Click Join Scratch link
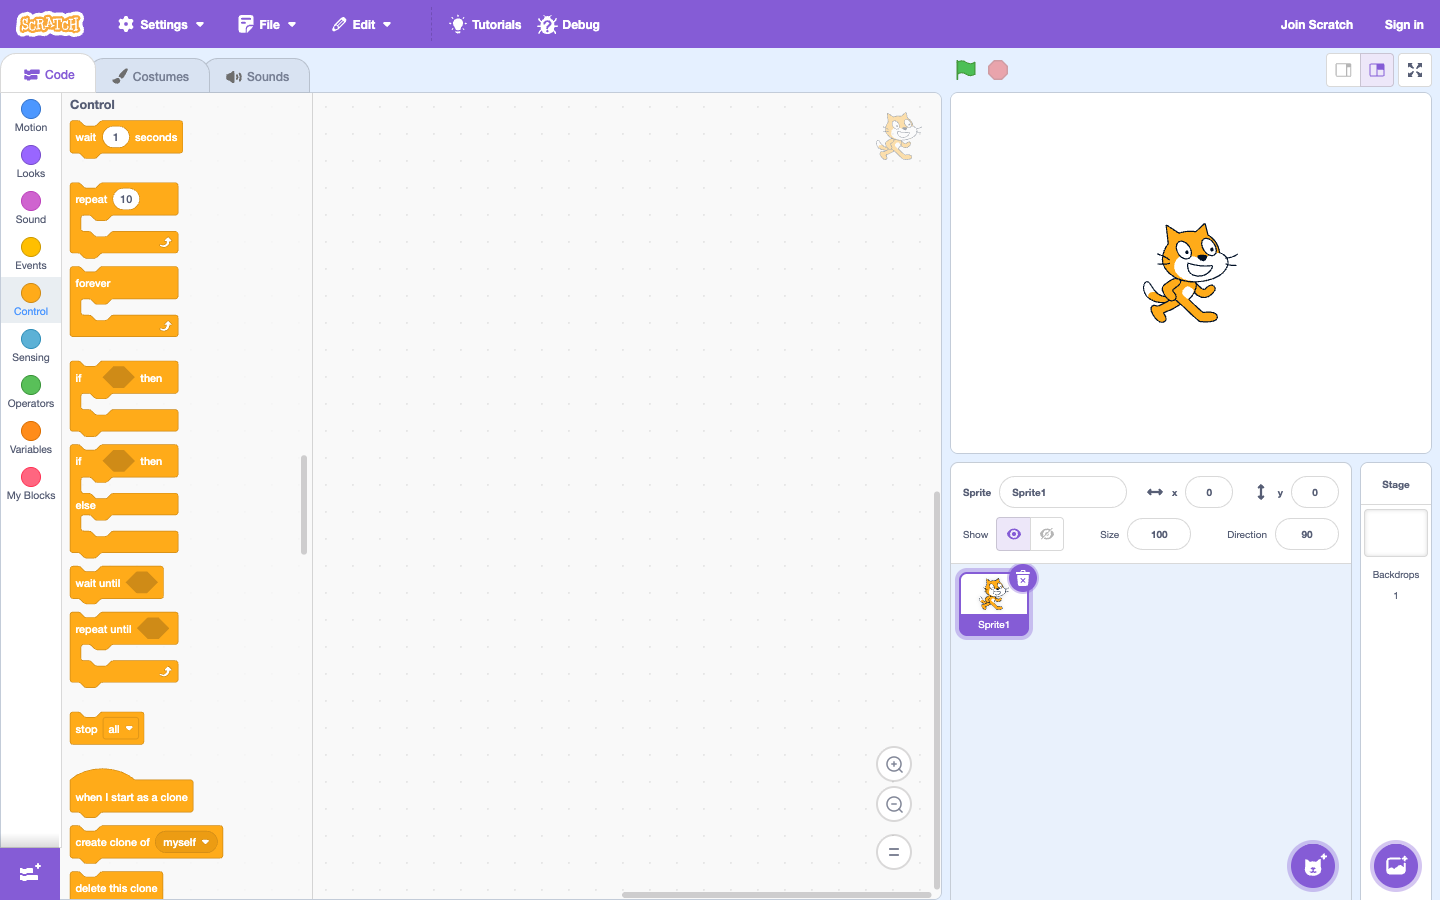 point(1316,24)
